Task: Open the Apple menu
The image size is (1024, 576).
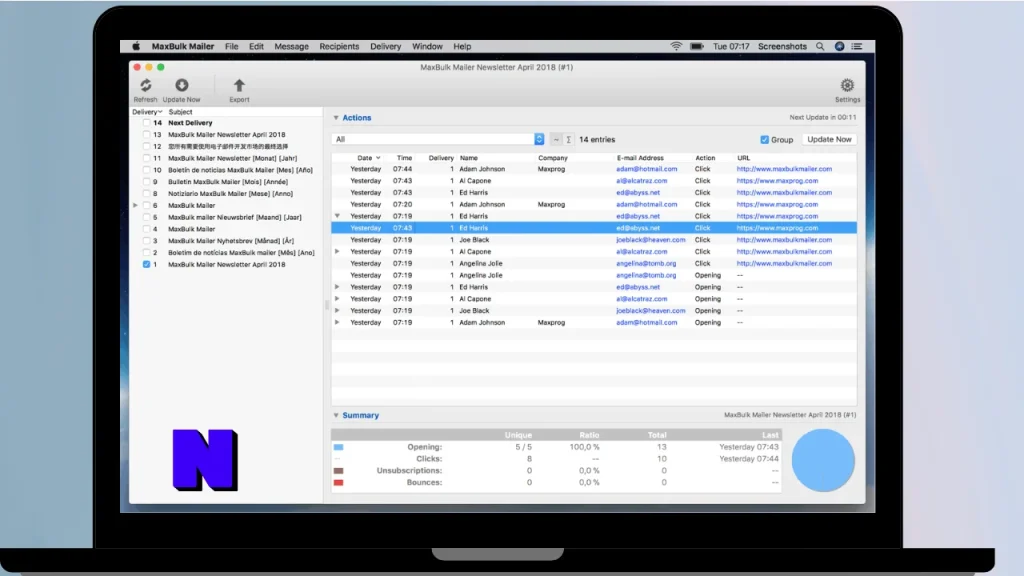Action: 136,46
